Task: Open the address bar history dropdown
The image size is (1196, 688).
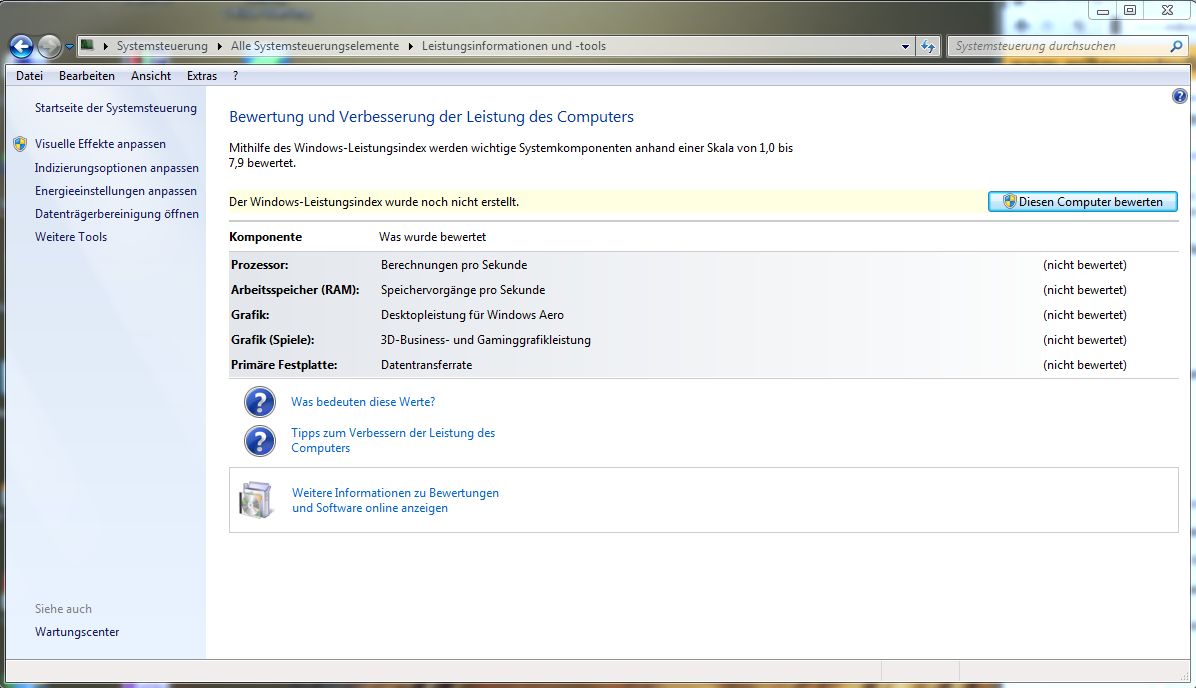Action: click(905, 47)
